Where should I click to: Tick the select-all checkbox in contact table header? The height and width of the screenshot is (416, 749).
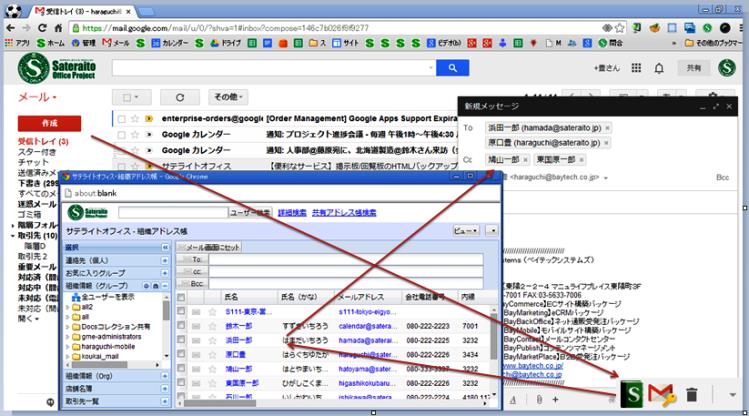pyautogui.click(x=181, y=297)
